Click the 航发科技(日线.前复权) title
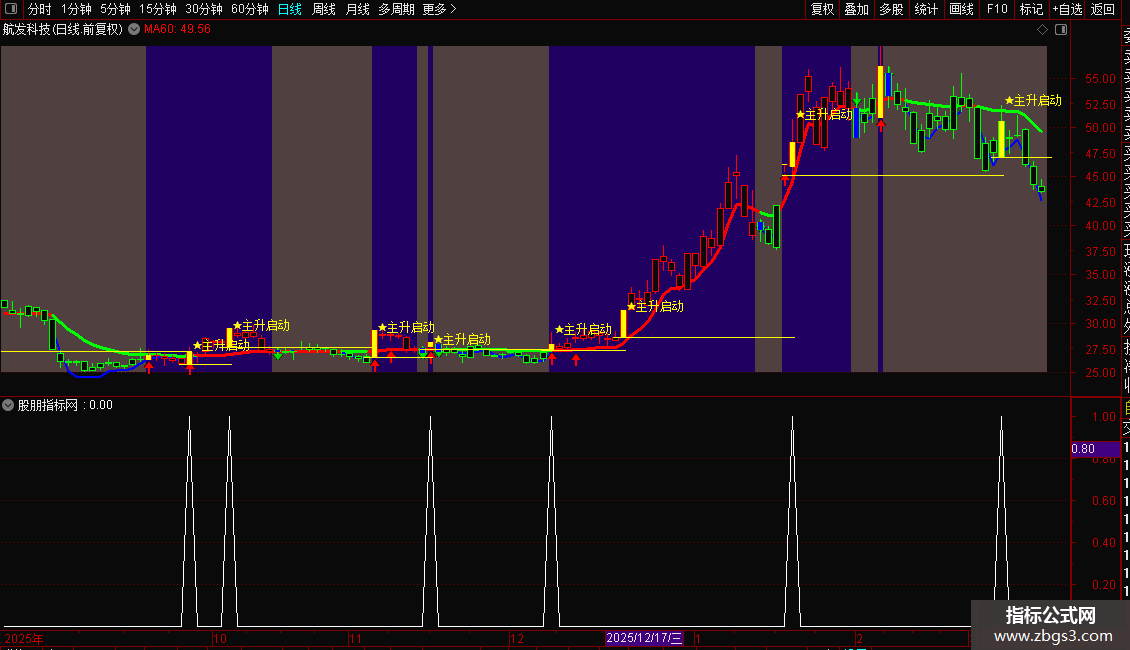Image resolution: width=1130 pixels, height=650 pixels. coord(63,30)
